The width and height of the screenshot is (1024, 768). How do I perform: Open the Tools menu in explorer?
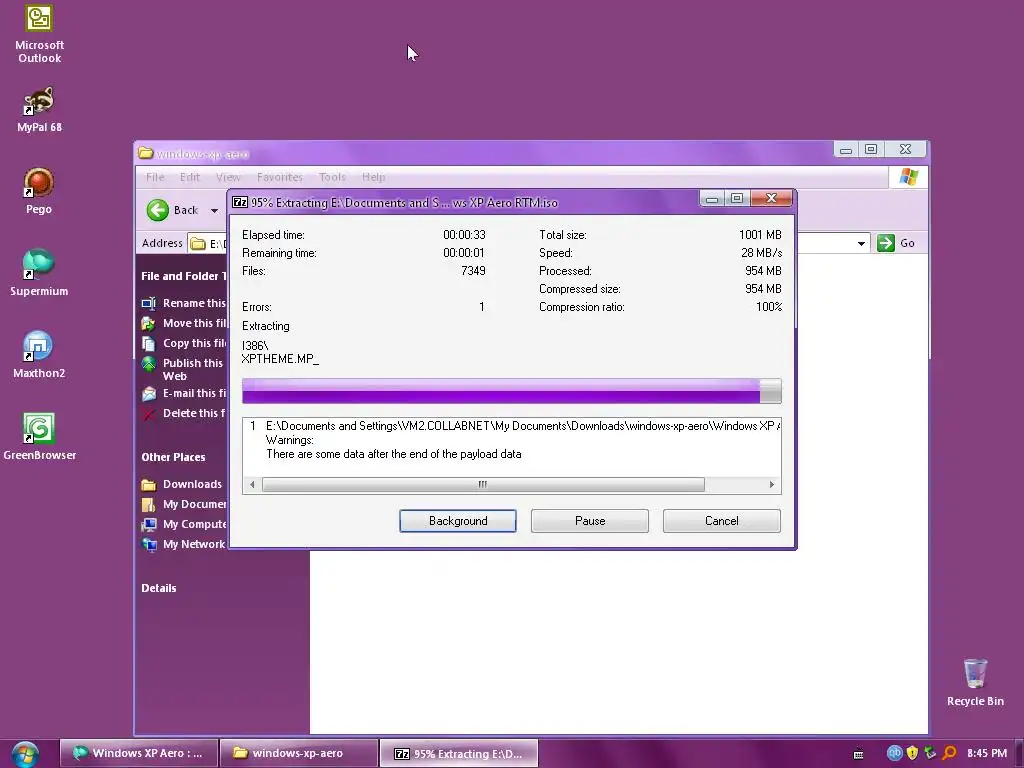[x=332, y=177]
